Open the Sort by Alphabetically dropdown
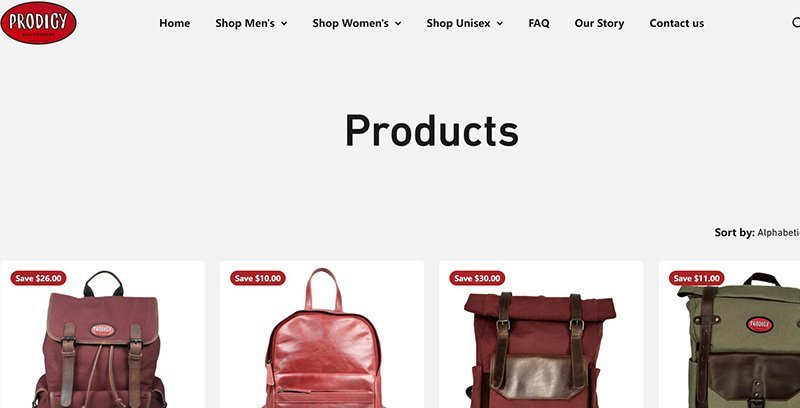This screenshot has width=800, height=408. [778, 233]
